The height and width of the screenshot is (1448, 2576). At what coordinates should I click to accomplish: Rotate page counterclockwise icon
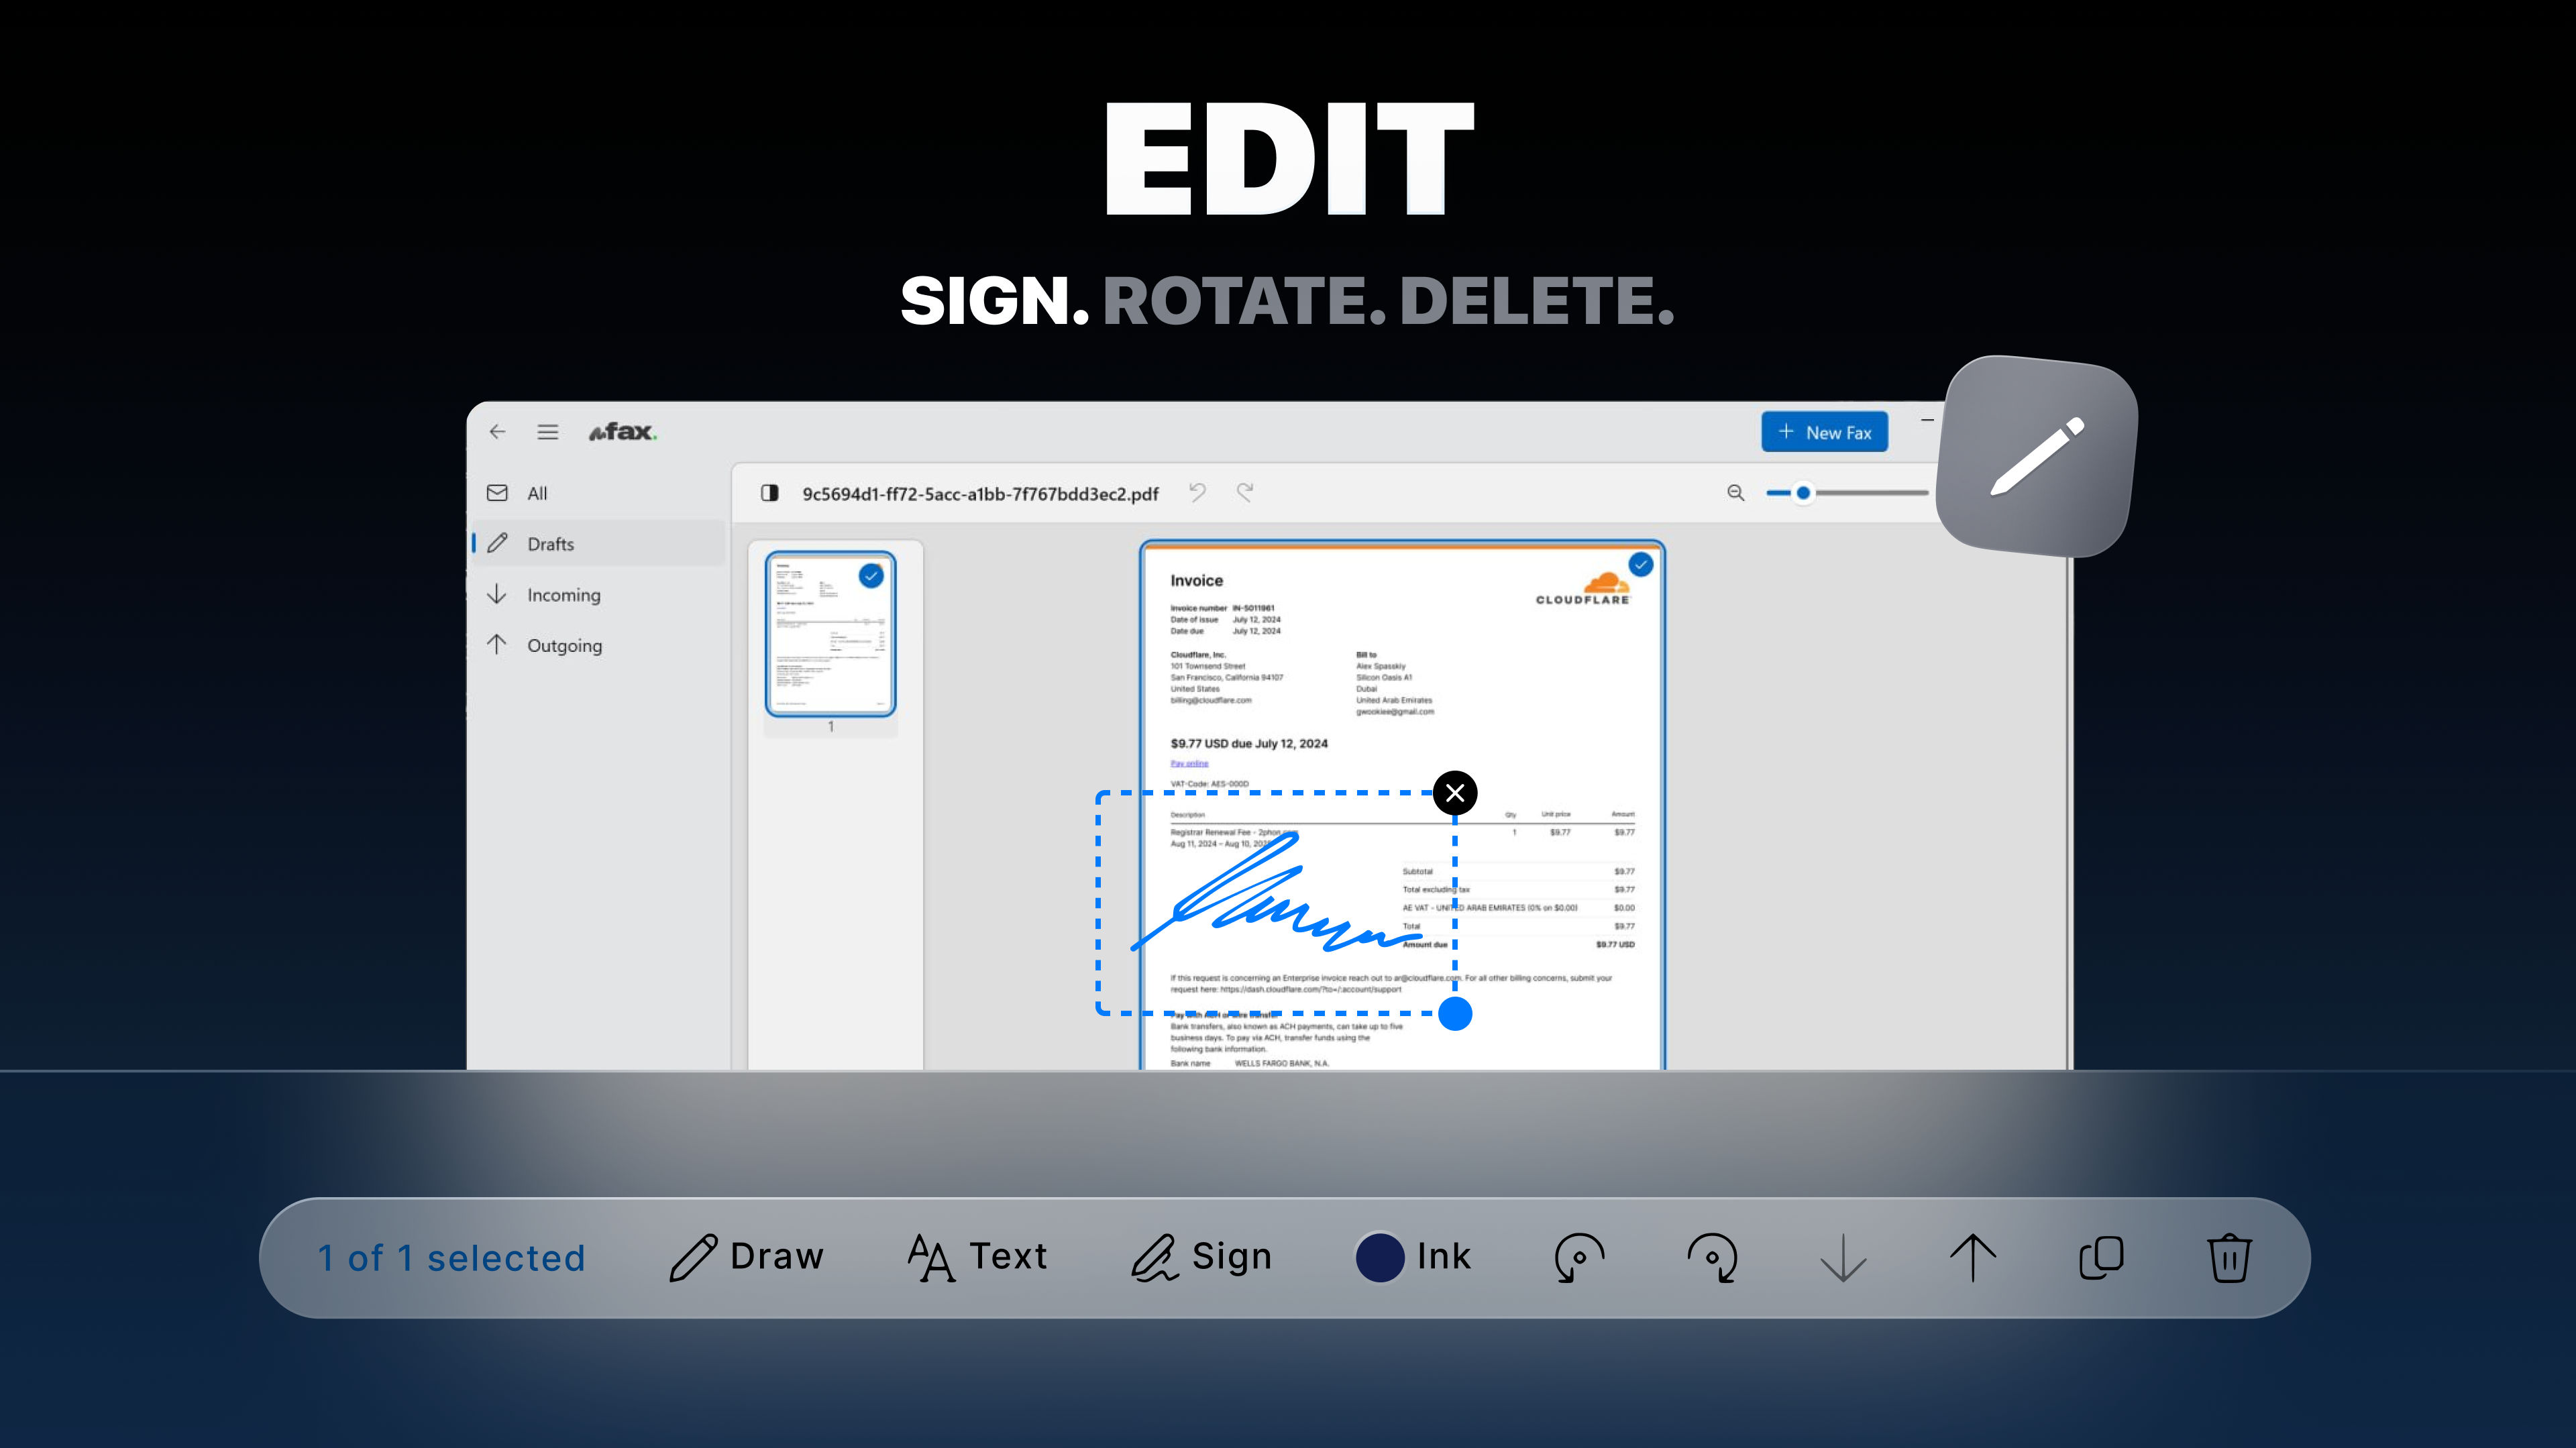(1579, 1257)
